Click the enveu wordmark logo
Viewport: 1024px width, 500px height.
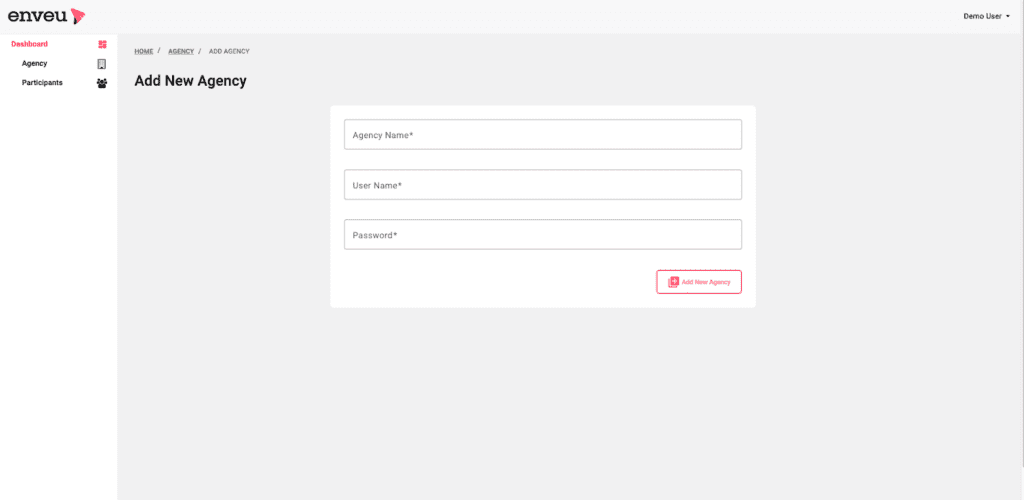[x=37, y=16]
